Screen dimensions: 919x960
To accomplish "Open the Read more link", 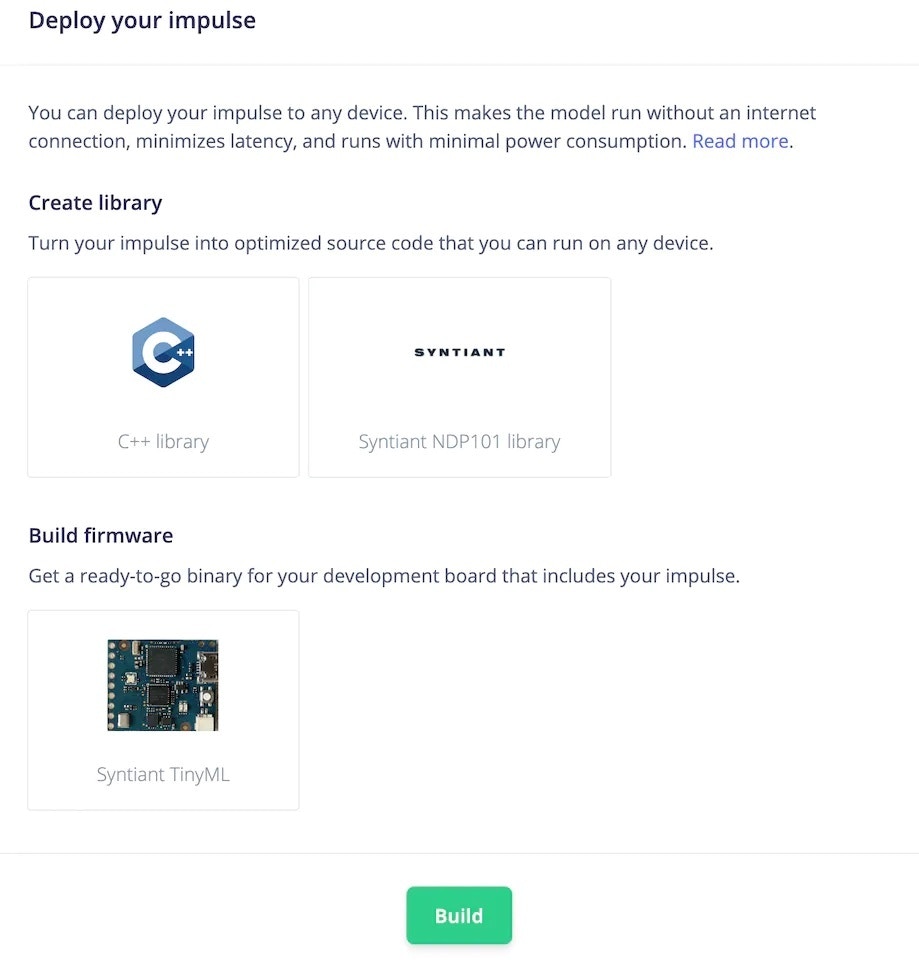I will click(x=740, y=141).
